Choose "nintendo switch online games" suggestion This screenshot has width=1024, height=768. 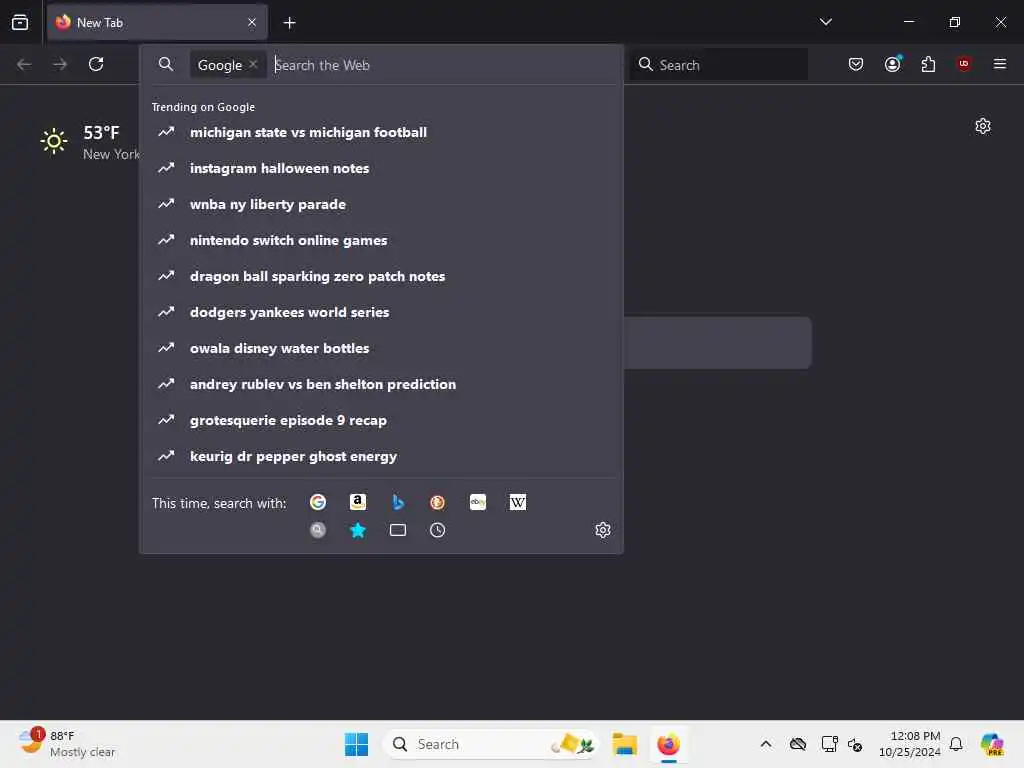pyautogui.click(x=381, y=240)
